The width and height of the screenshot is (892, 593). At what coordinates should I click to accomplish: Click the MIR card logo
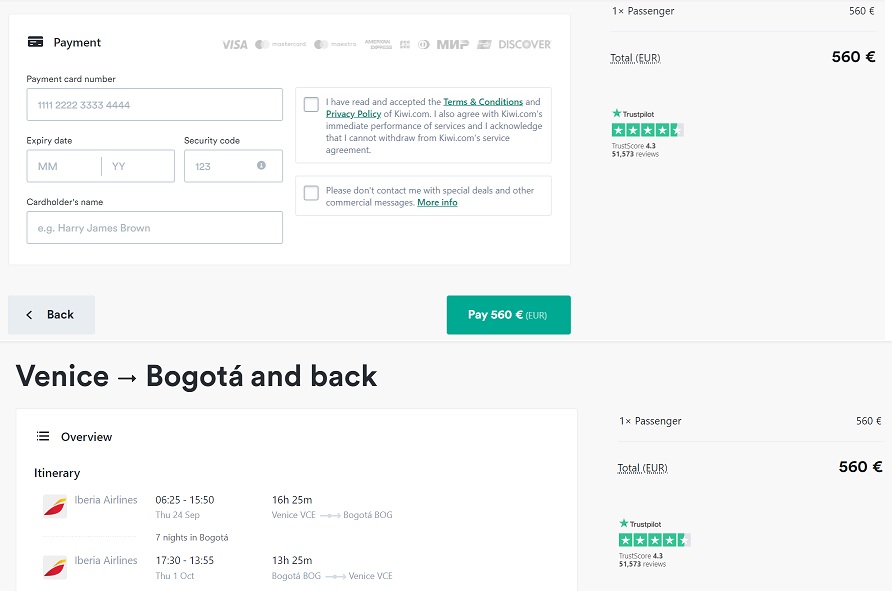[x=452, y=44]
